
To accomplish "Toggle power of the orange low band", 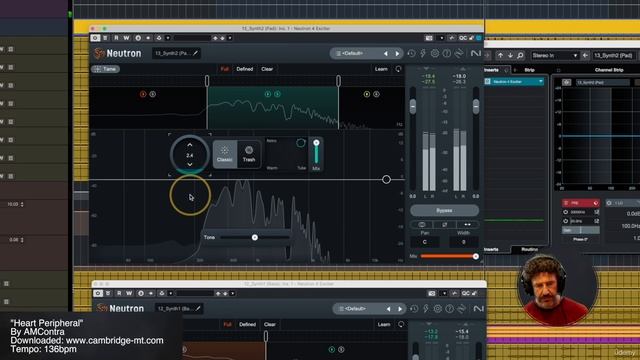I will pos(143,94).
